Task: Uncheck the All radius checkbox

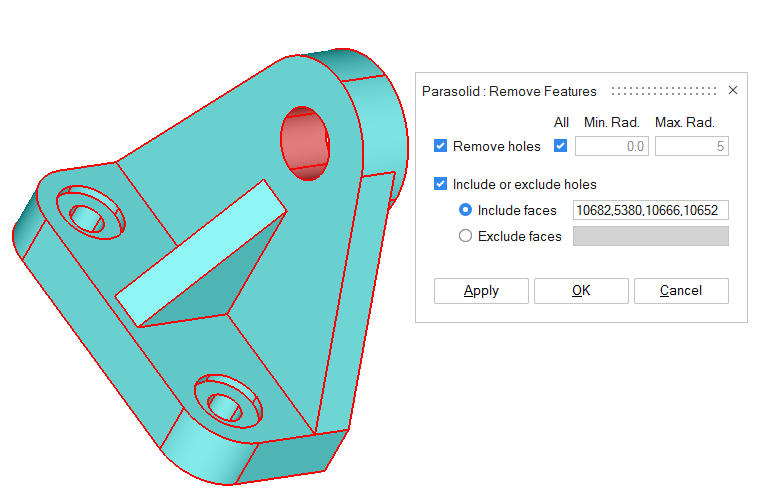Action: [x=560, y=146]
